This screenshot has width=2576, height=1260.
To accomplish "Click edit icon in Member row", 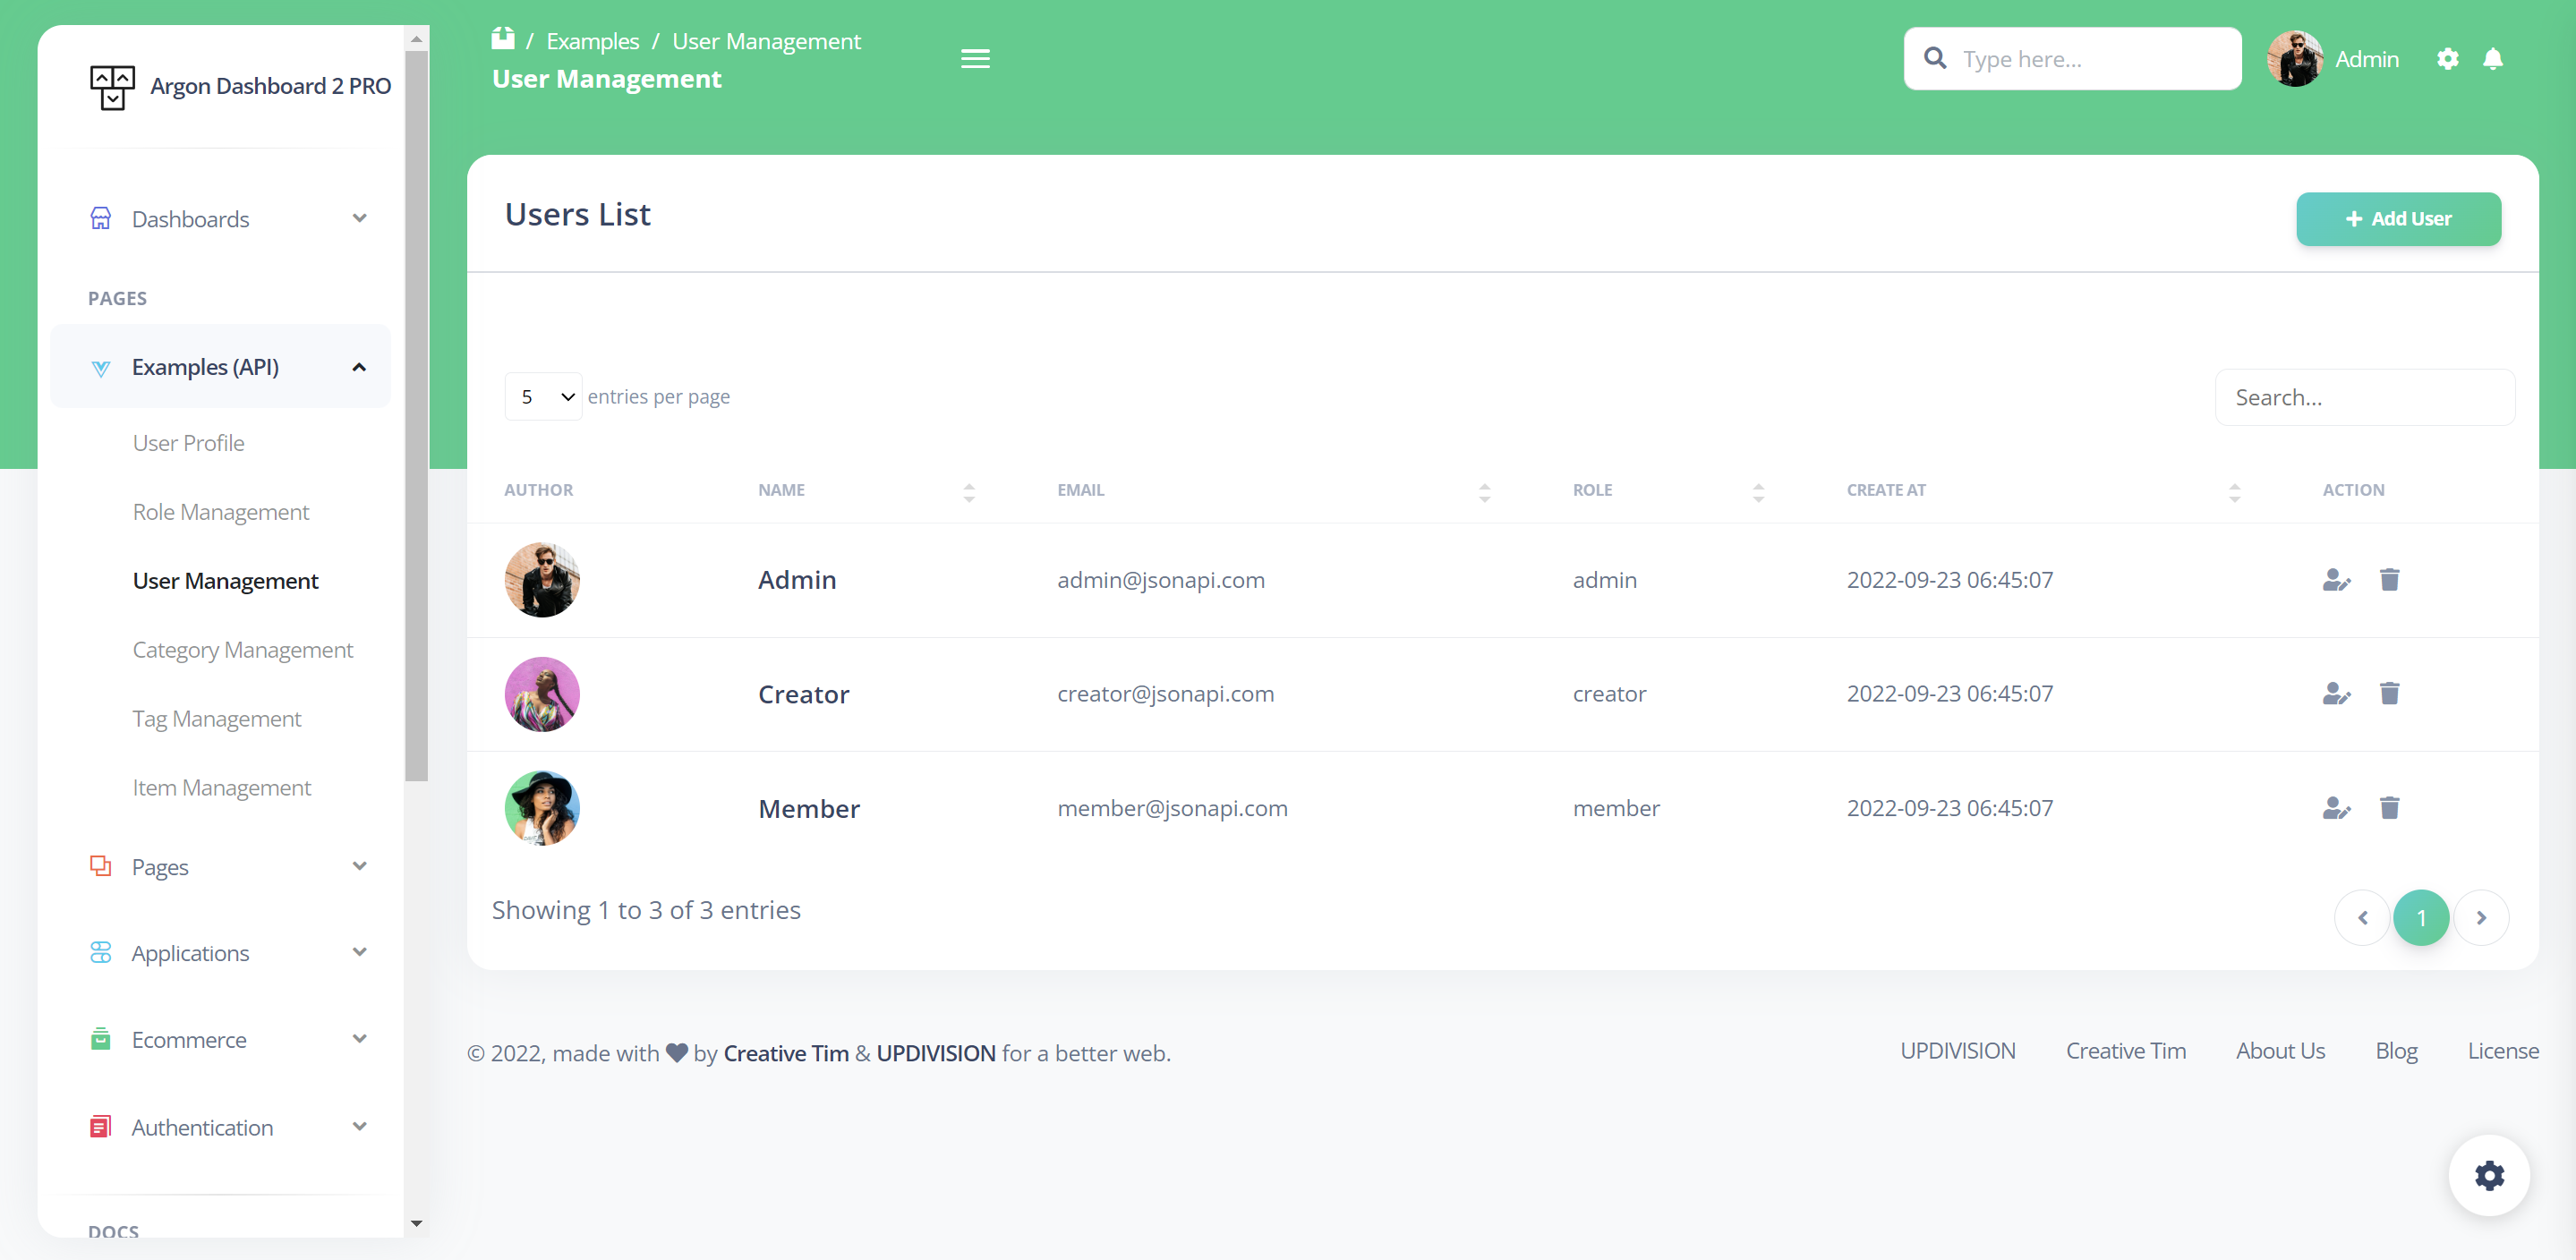I will [2335, 808].
